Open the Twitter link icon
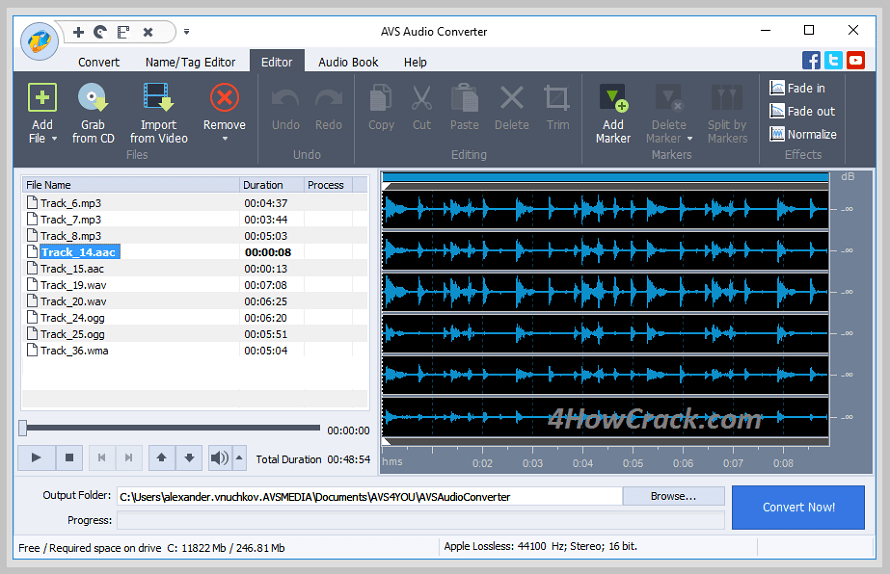 pos(833,60)
